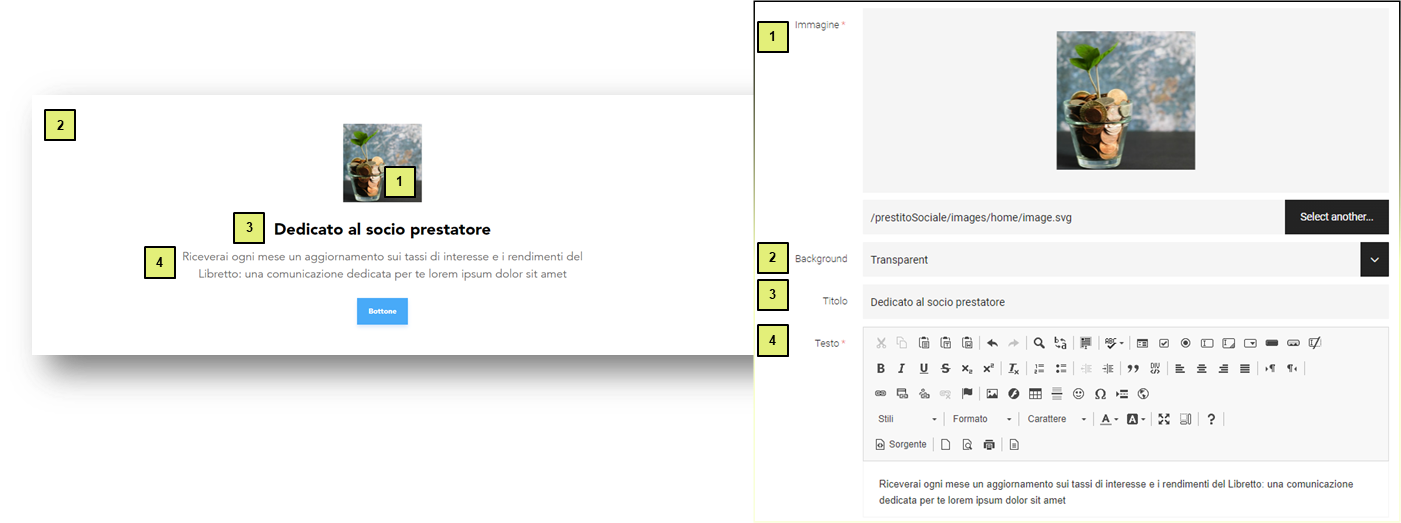
Task: Set text direction left to right
Action: pos(1270,368)
